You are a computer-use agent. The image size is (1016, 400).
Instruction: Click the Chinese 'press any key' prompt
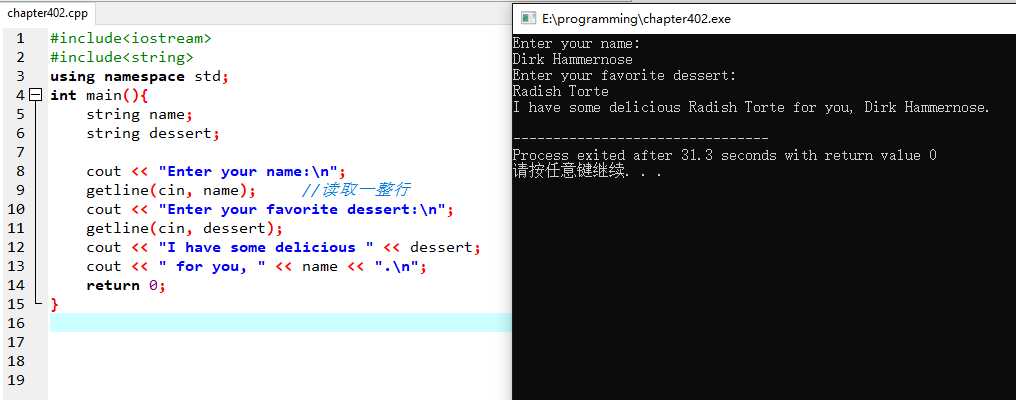pos(586,171)
